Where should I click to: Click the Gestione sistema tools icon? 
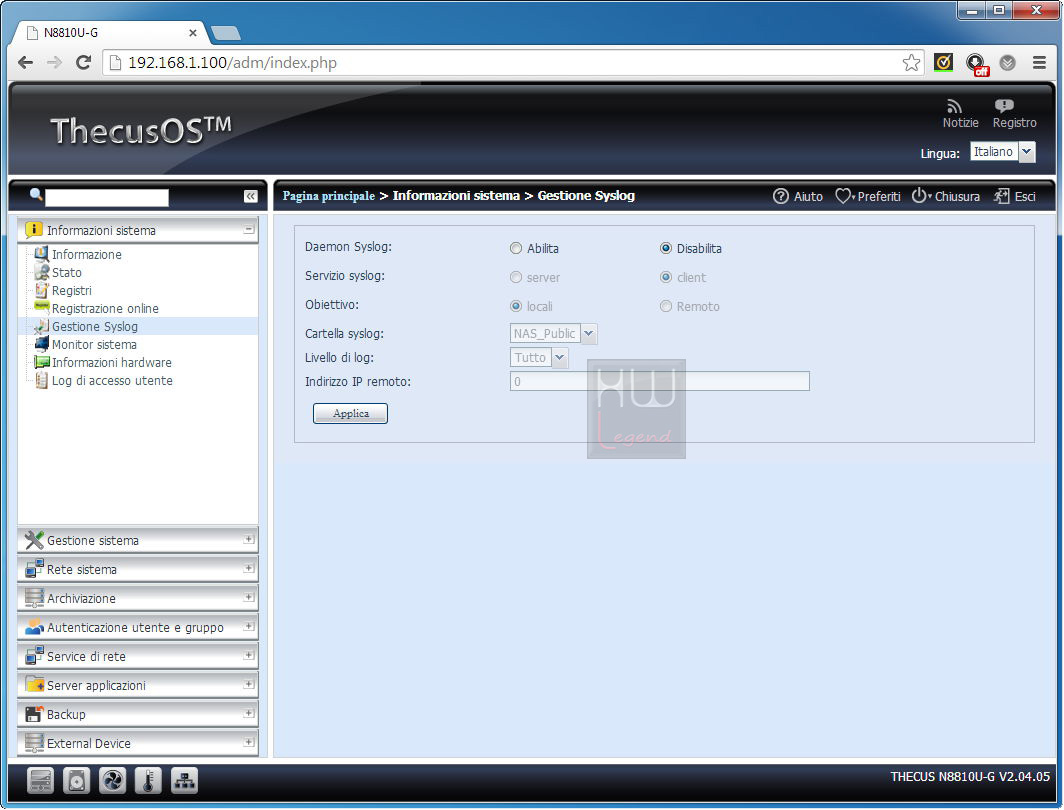point(34,540)
